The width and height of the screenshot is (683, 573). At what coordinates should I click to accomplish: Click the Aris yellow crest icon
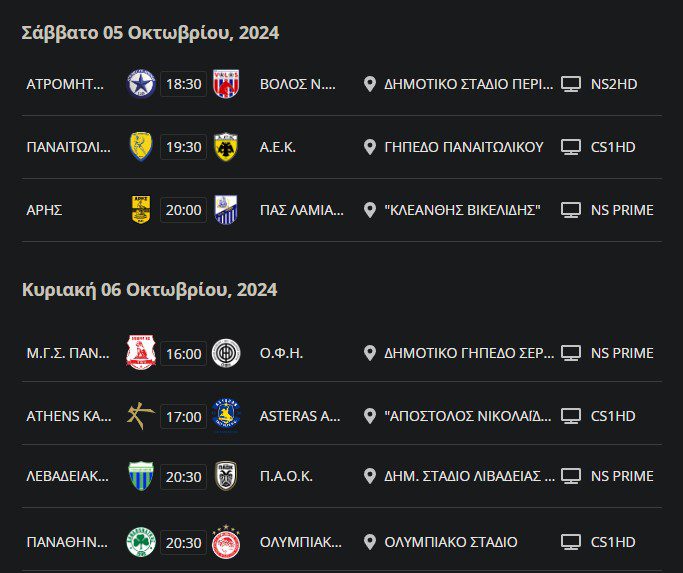click(x=141, y=210)
